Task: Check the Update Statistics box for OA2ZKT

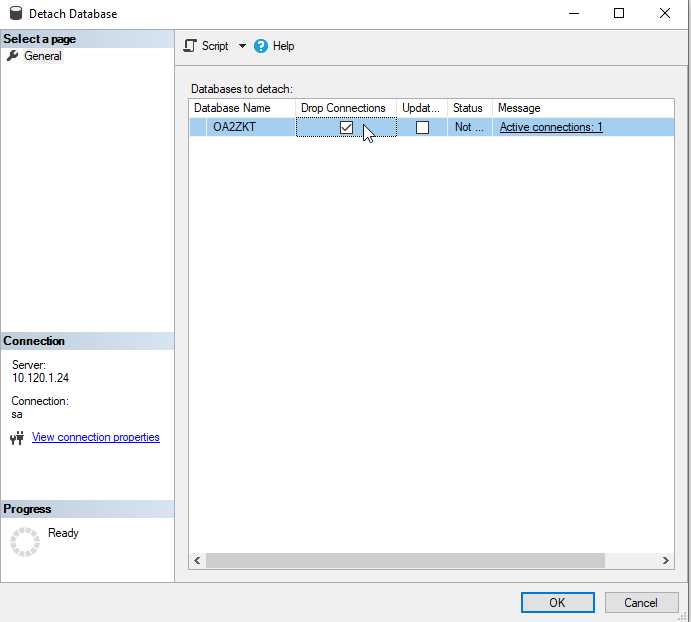Action: click(422, 127)
